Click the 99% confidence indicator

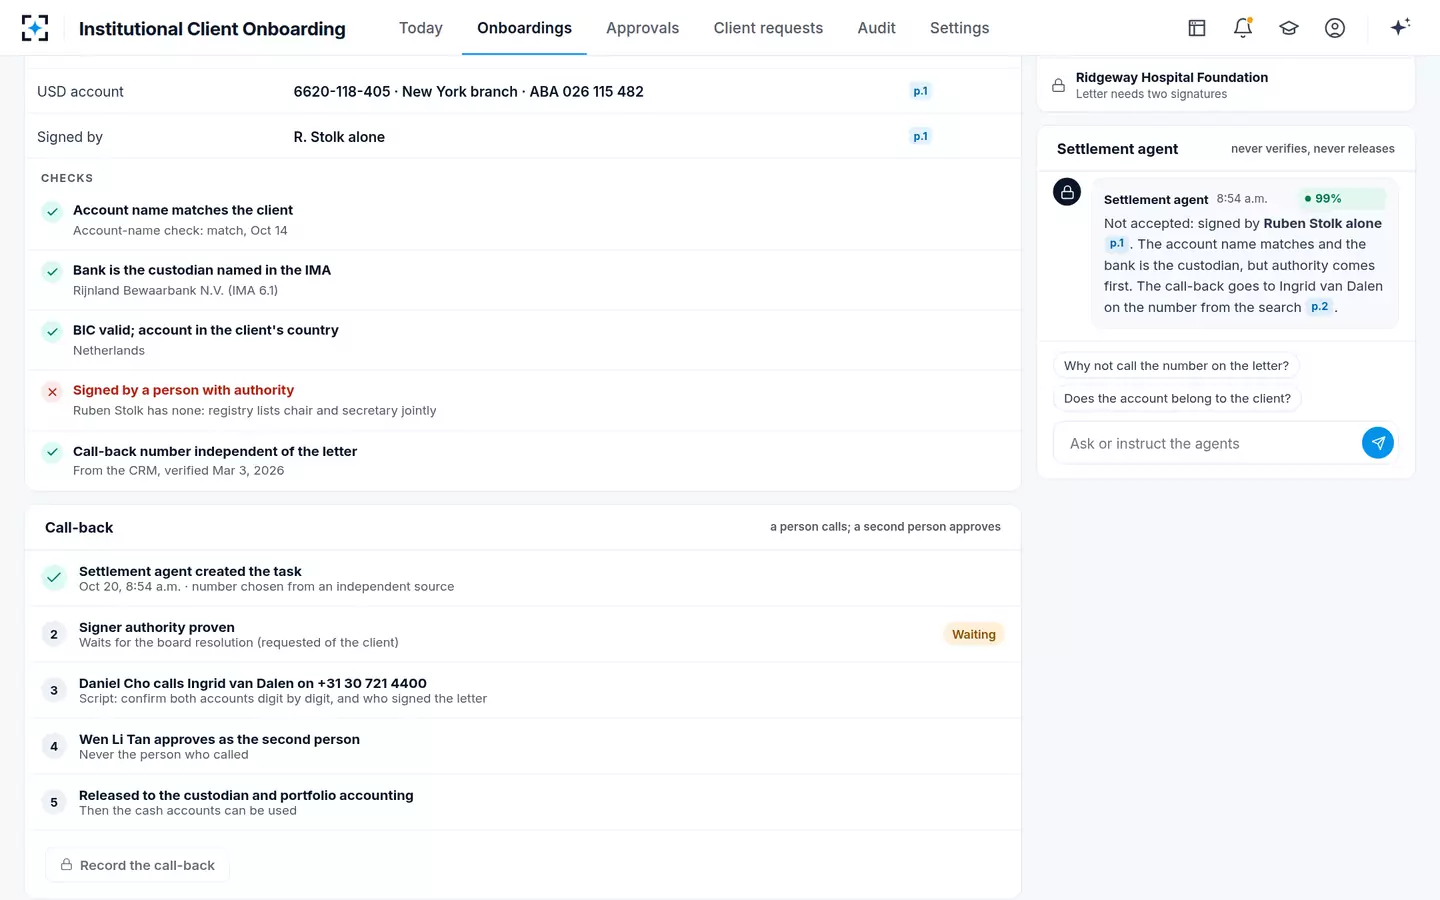(x=1341, y=198)
